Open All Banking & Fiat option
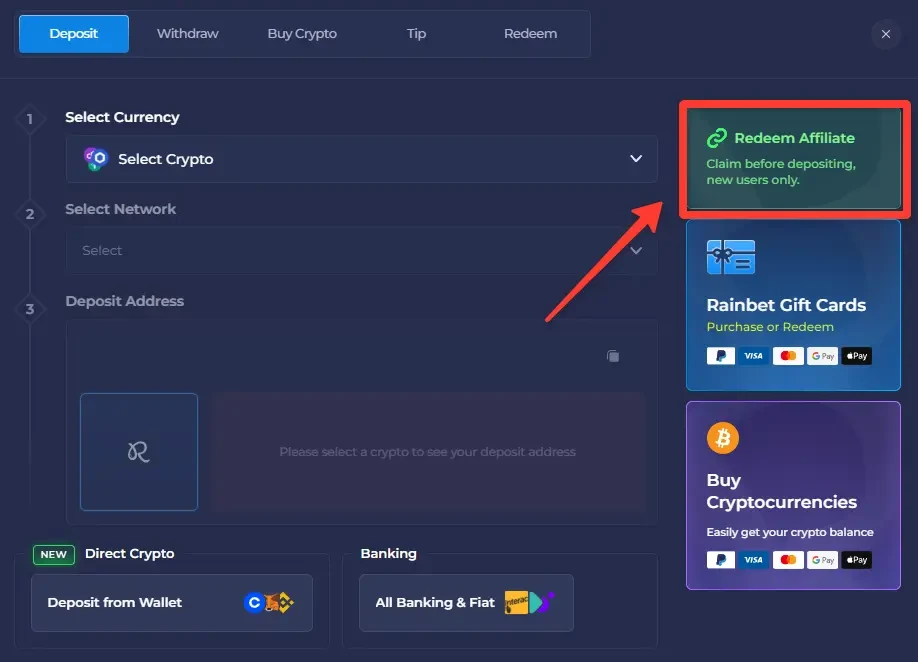 [x=466, y=602]
